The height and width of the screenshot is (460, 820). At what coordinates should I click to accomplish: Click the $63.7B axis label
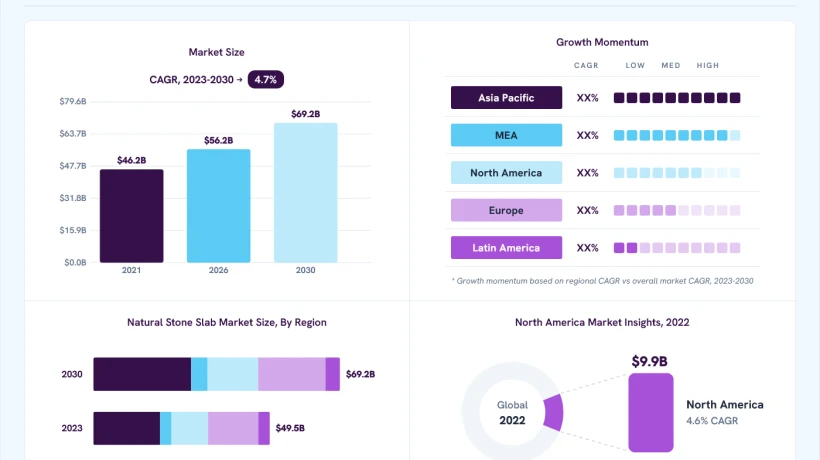click(x=73, y=134)
